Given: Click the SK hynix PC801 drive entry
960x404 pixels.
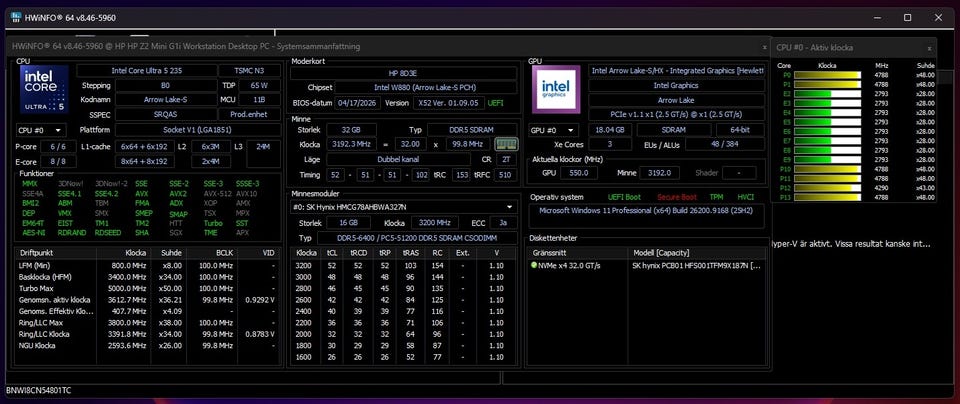Looking at the screenshot, I should click(698, 266).
